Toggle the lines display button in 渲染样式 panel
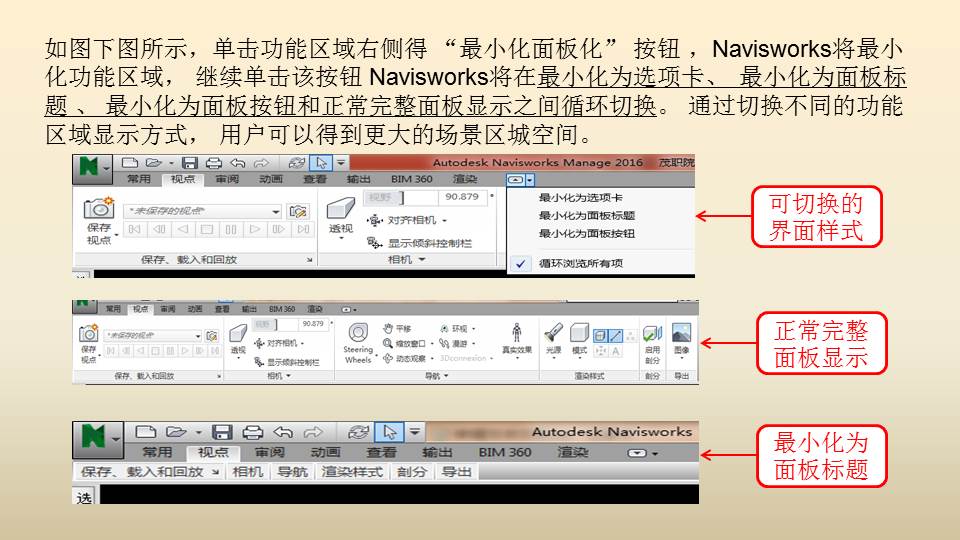 point(615,336)
